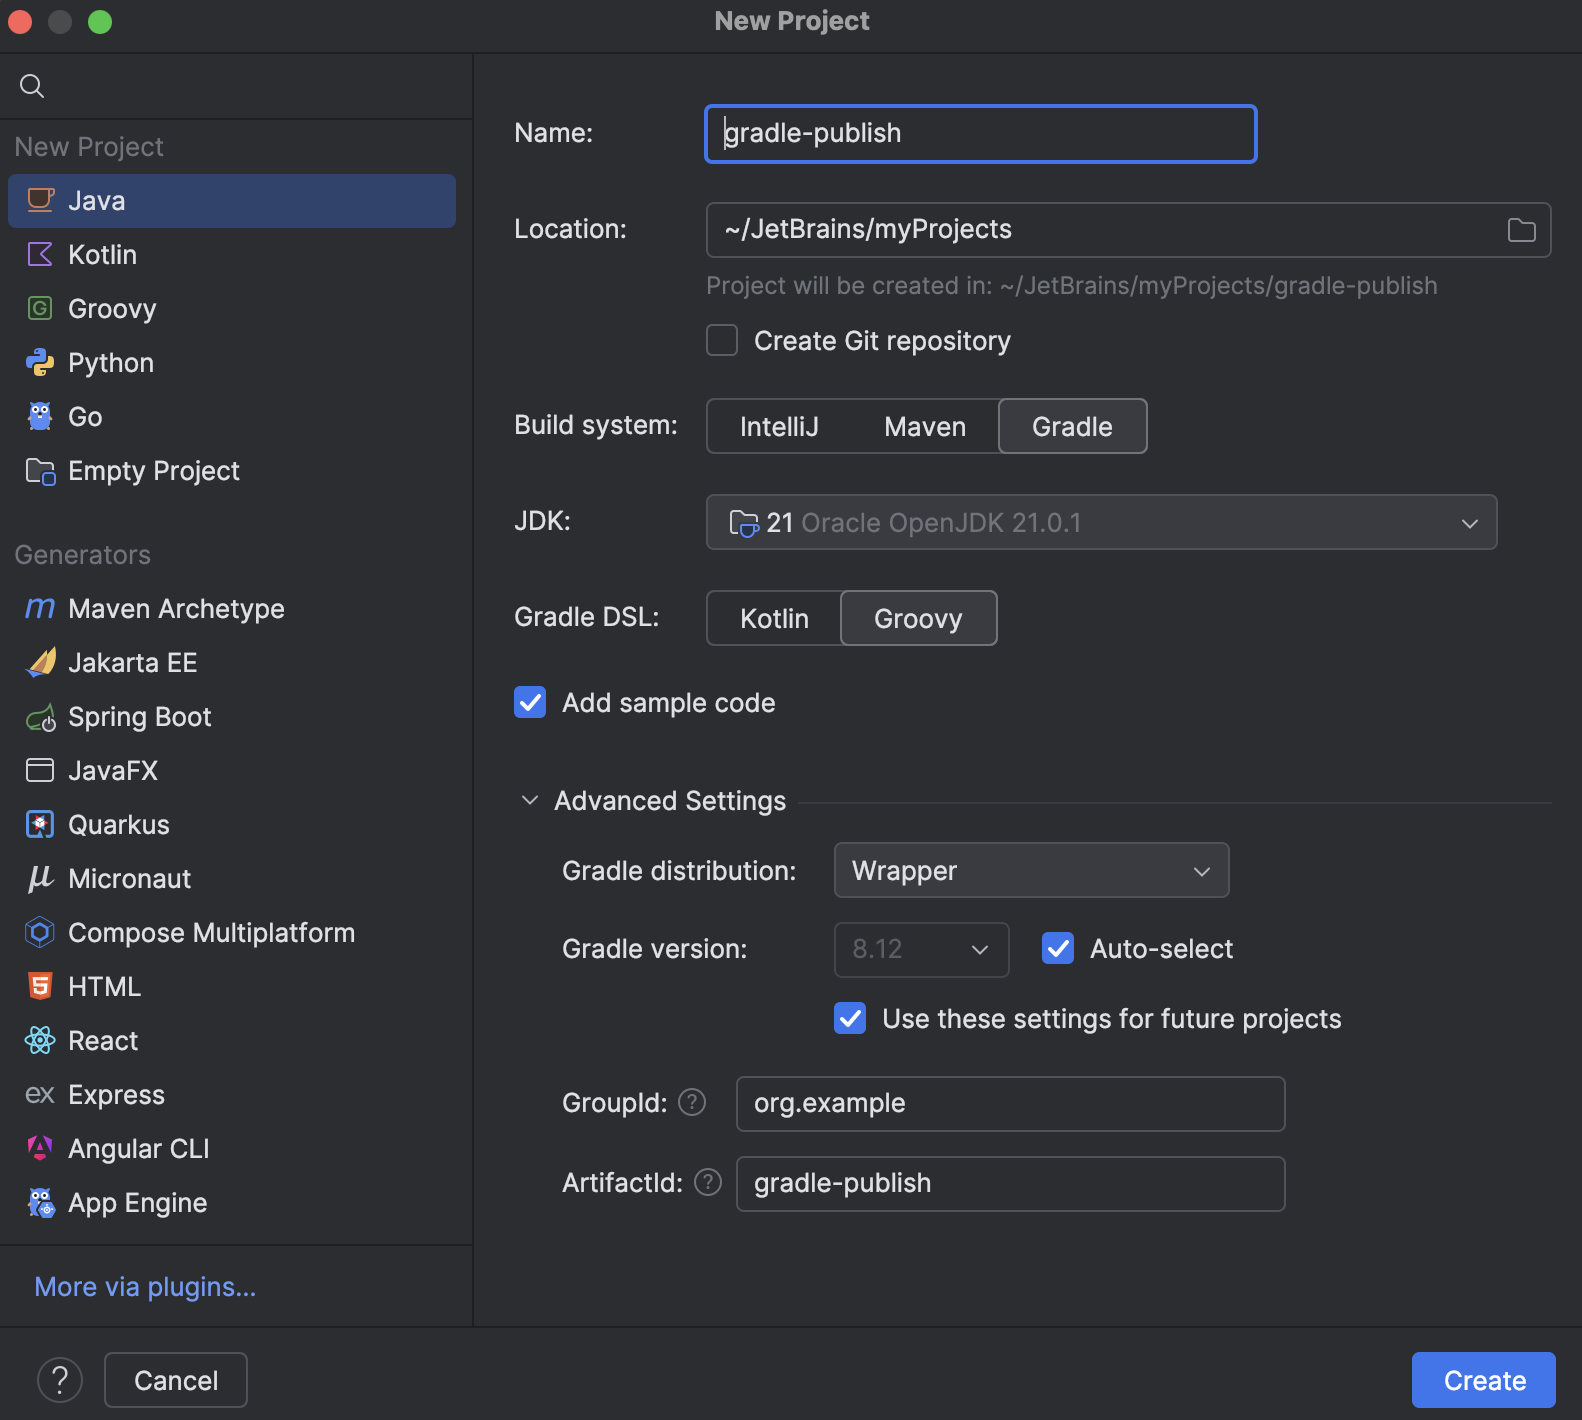Open More via plugins link
This screenshot has height=1420, width=1582.
(x=145, y=1287)
